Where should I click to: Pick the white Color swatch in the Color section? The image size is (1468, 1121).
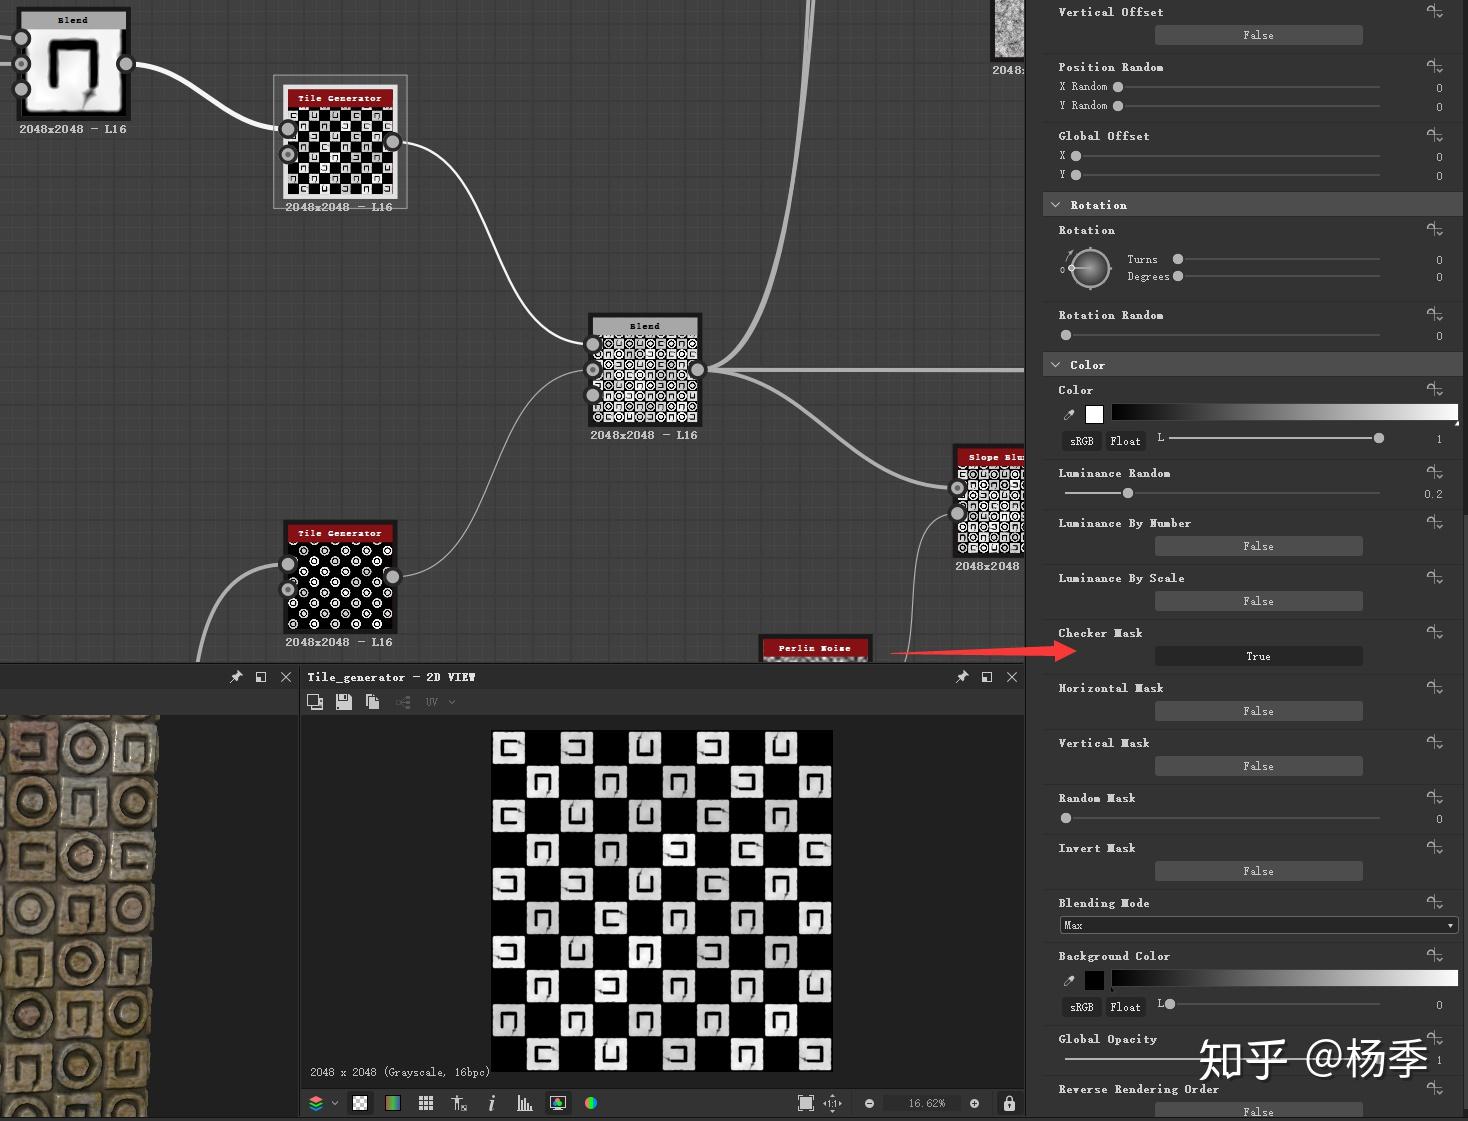pos(1094,414)
